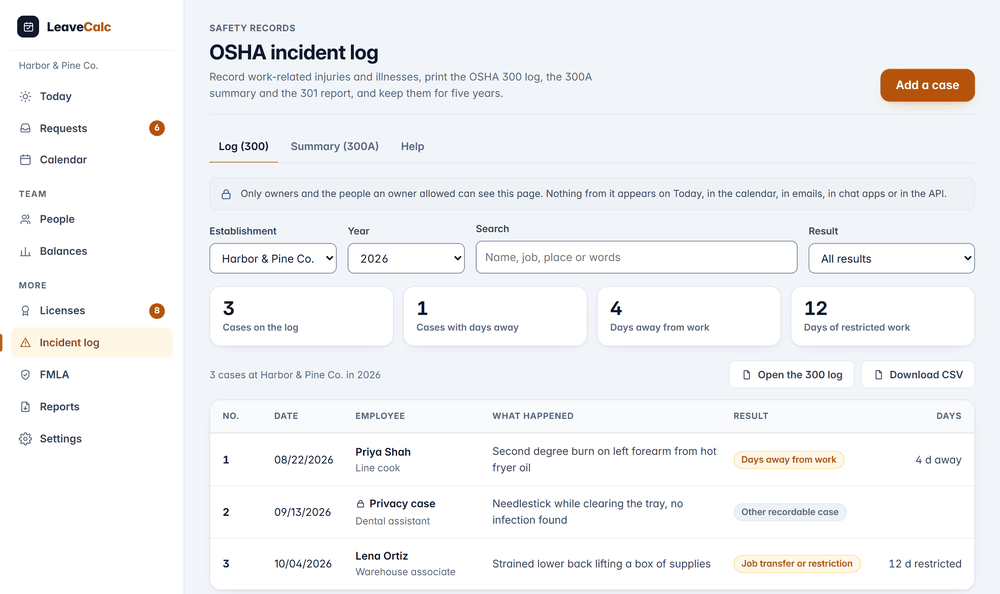The height and width of the screenshot is (594, 1000).
Task: Click the Needlestick incident description
Action: pyautogui.click(x=588, y=512)
